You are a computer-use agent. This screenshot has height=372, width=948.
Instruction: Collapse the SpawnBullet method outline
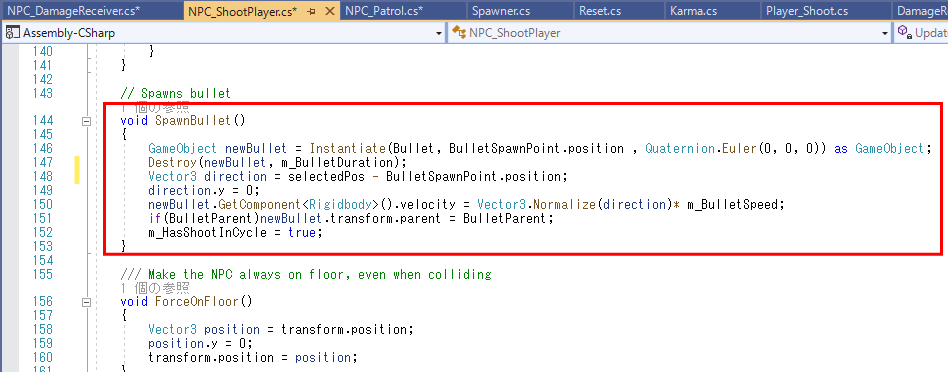86,121
